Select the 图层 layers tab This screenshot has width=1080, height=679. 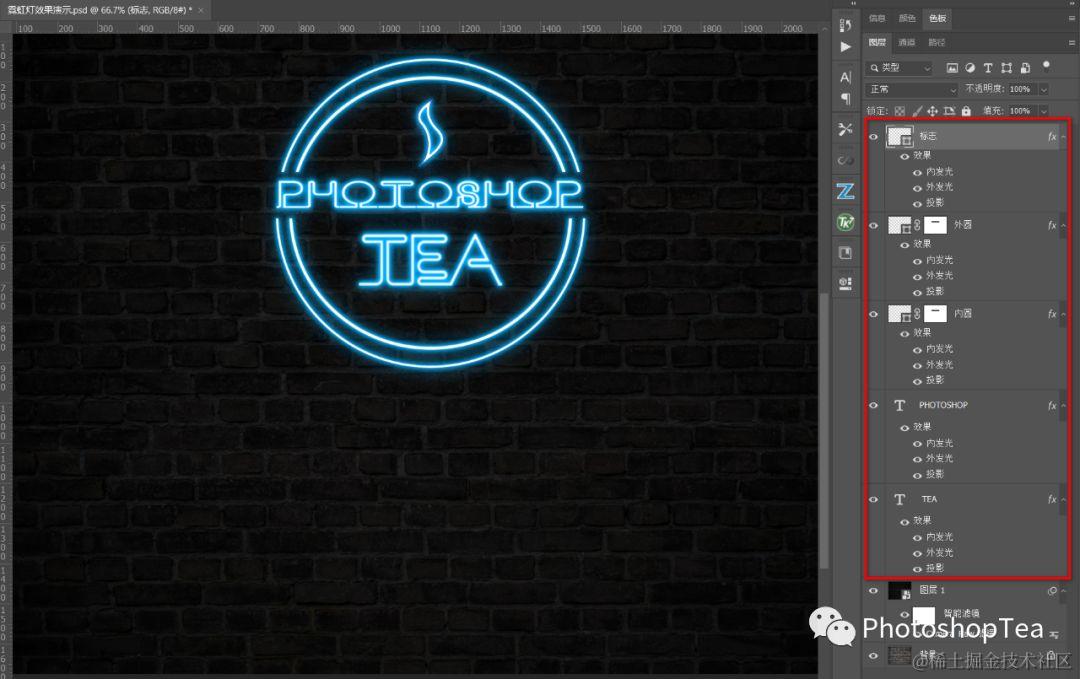coord(877,43)
